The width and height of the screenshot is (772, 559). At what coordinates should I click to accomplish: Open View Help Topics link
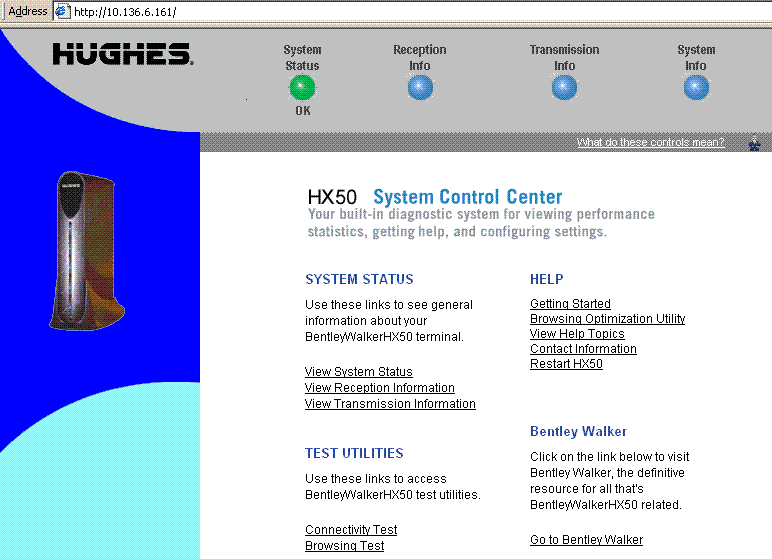(577, 333)
